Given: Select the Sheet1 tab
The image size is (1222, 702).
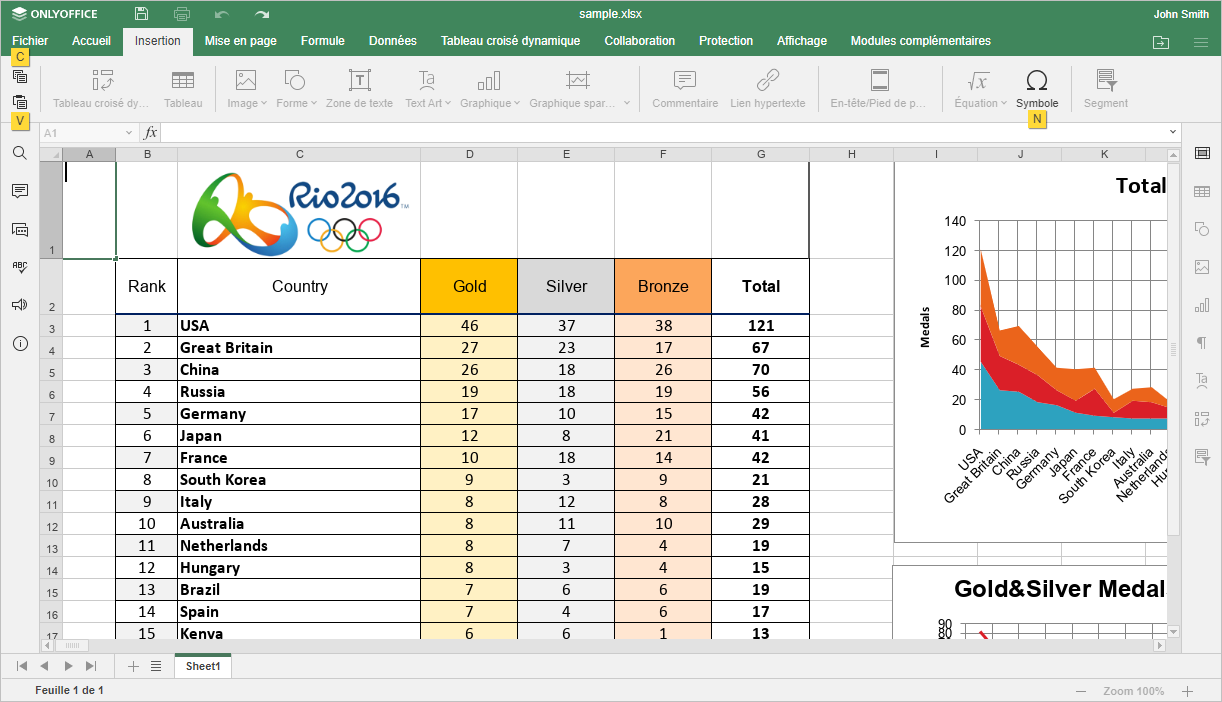Looking at the screenshot, I should 203,666.
